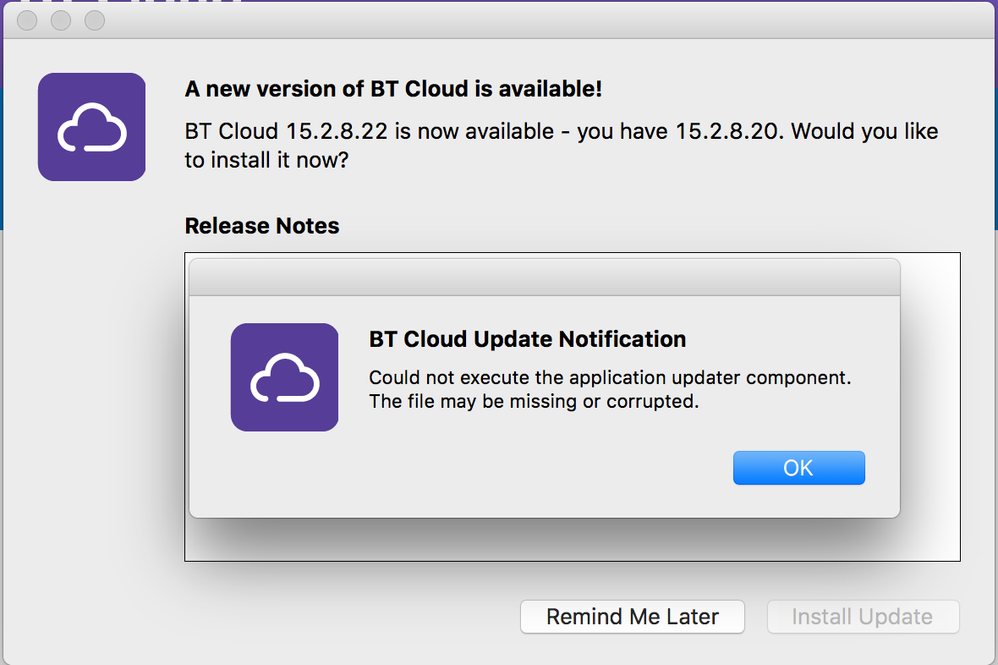Click the title bar of the error alert
Viewport: 998px width, 665px height.
(545, 277)
